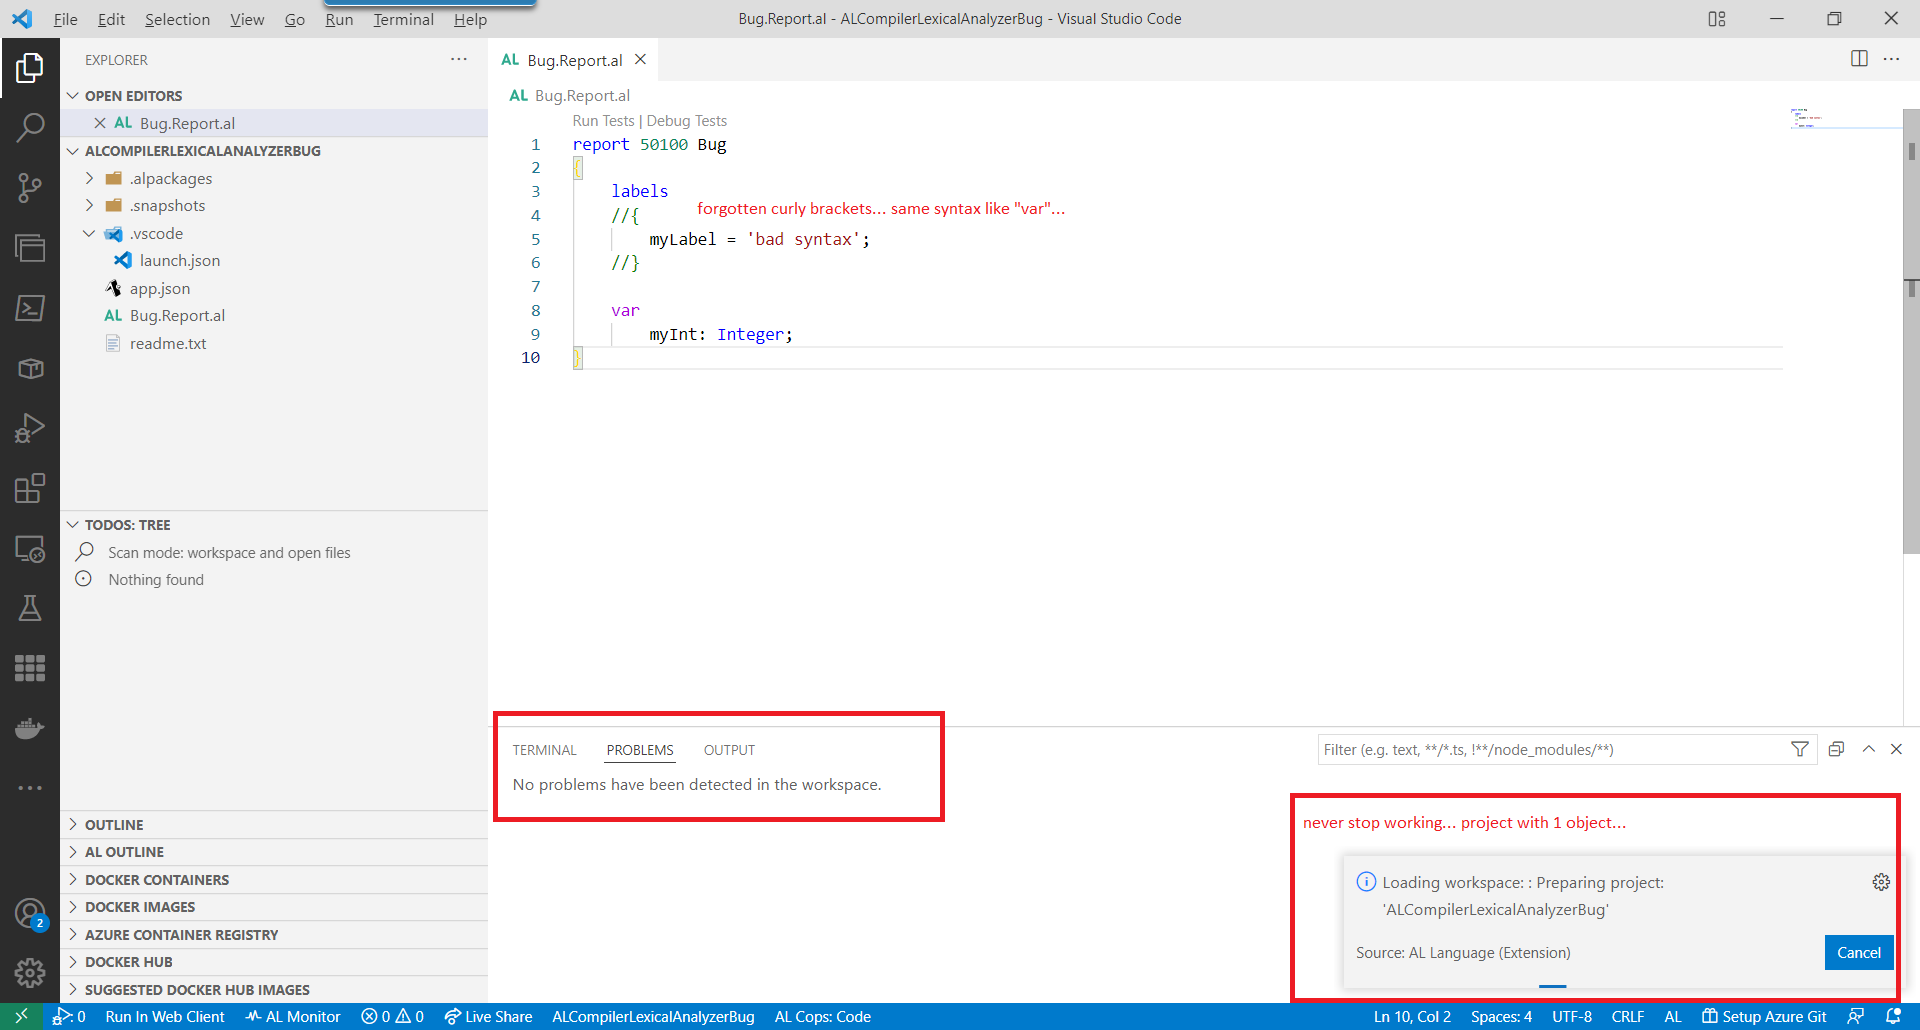Viewport: 1920px width, 1030px height.
Task: Toggle the notifications bell
Action: (x=1895, y=1016)
